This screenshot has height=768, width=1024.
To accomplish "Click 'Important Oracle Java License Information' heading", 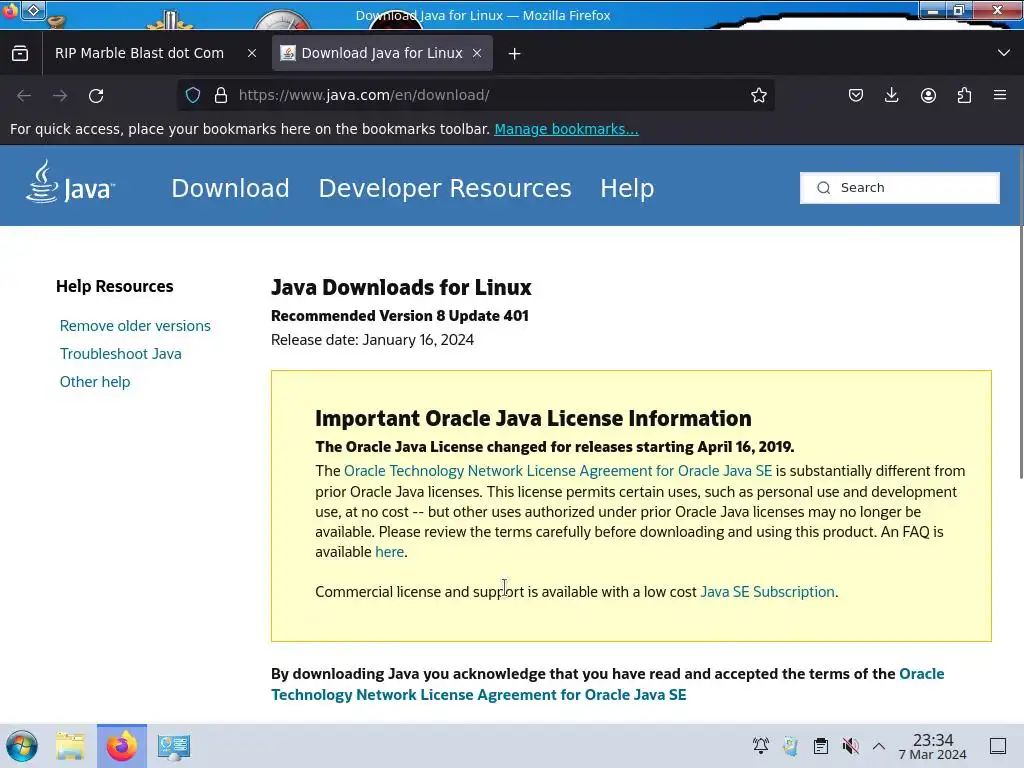I will [533, 419].
